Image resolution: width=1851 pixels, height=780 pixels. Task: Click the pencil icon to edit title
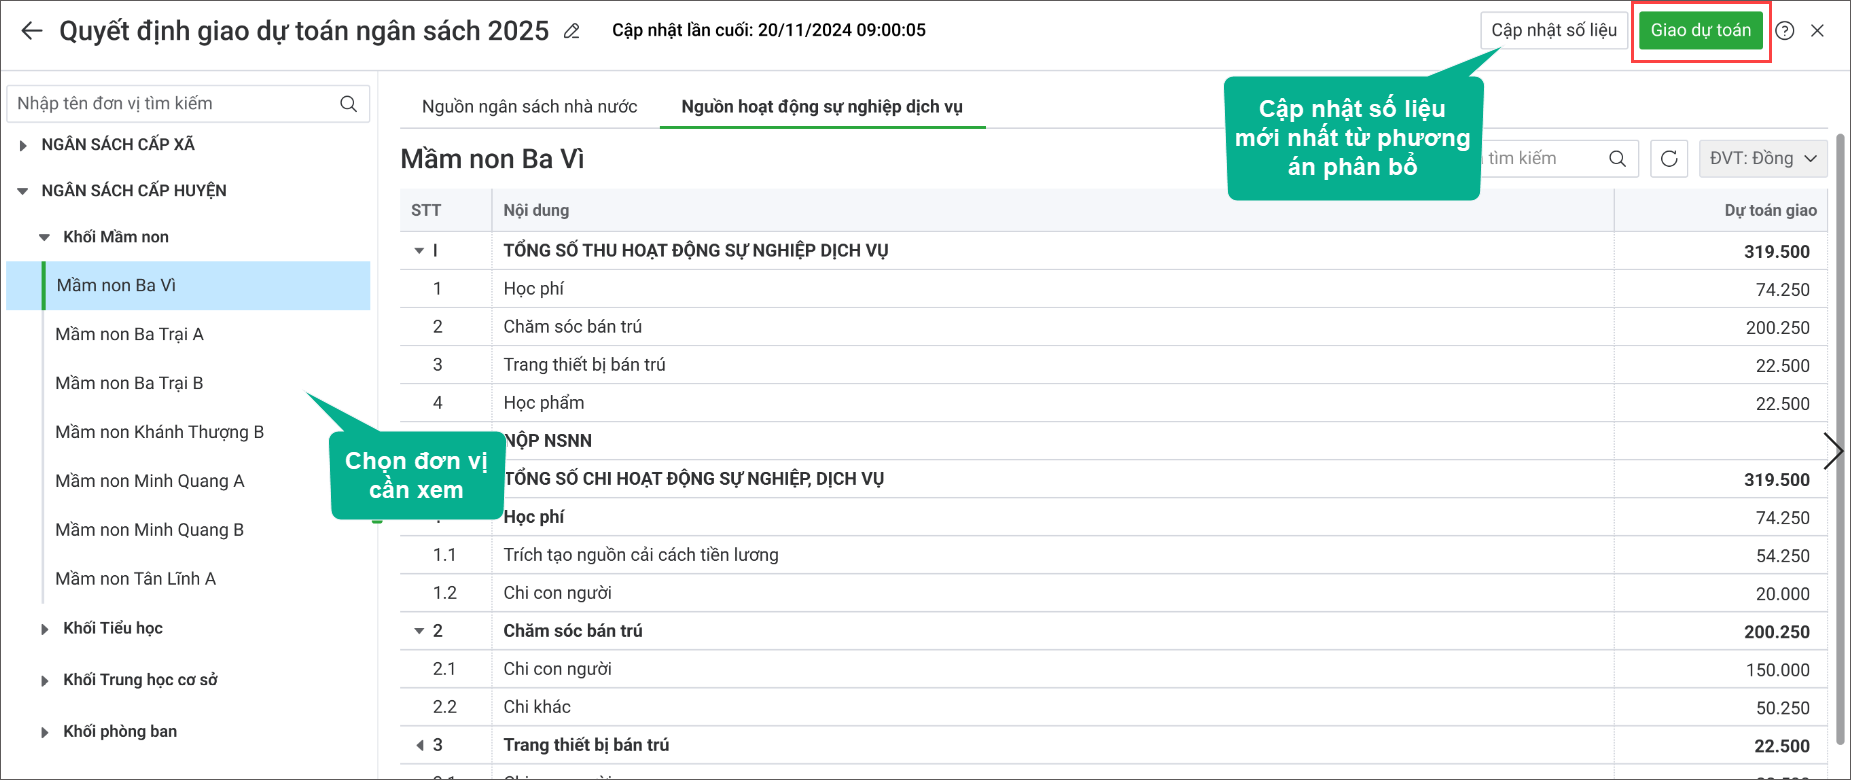572,31
